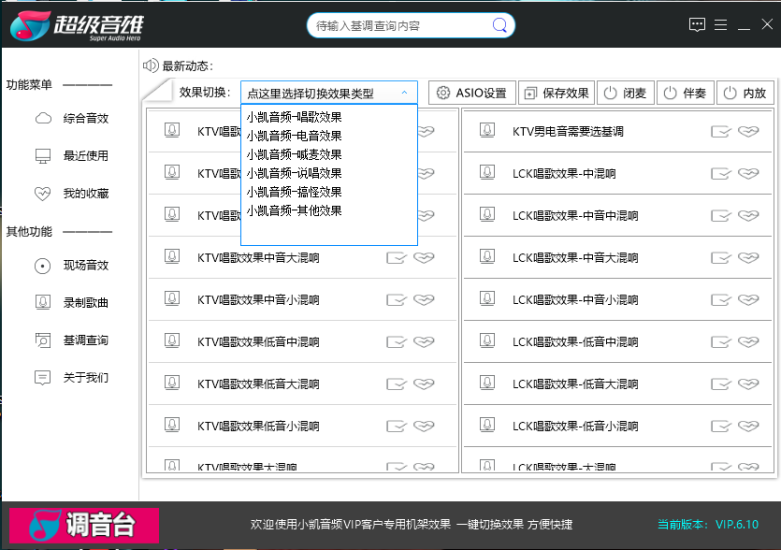Toggle the 闭麦 mute mic button
781x550 pixels.
pos(625,93)
